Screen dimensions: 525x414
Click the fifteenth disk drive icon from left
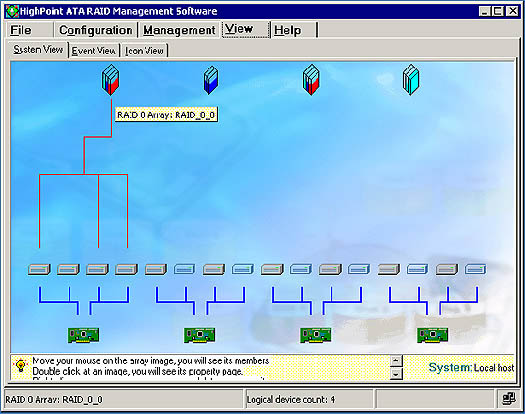point(447,269)
